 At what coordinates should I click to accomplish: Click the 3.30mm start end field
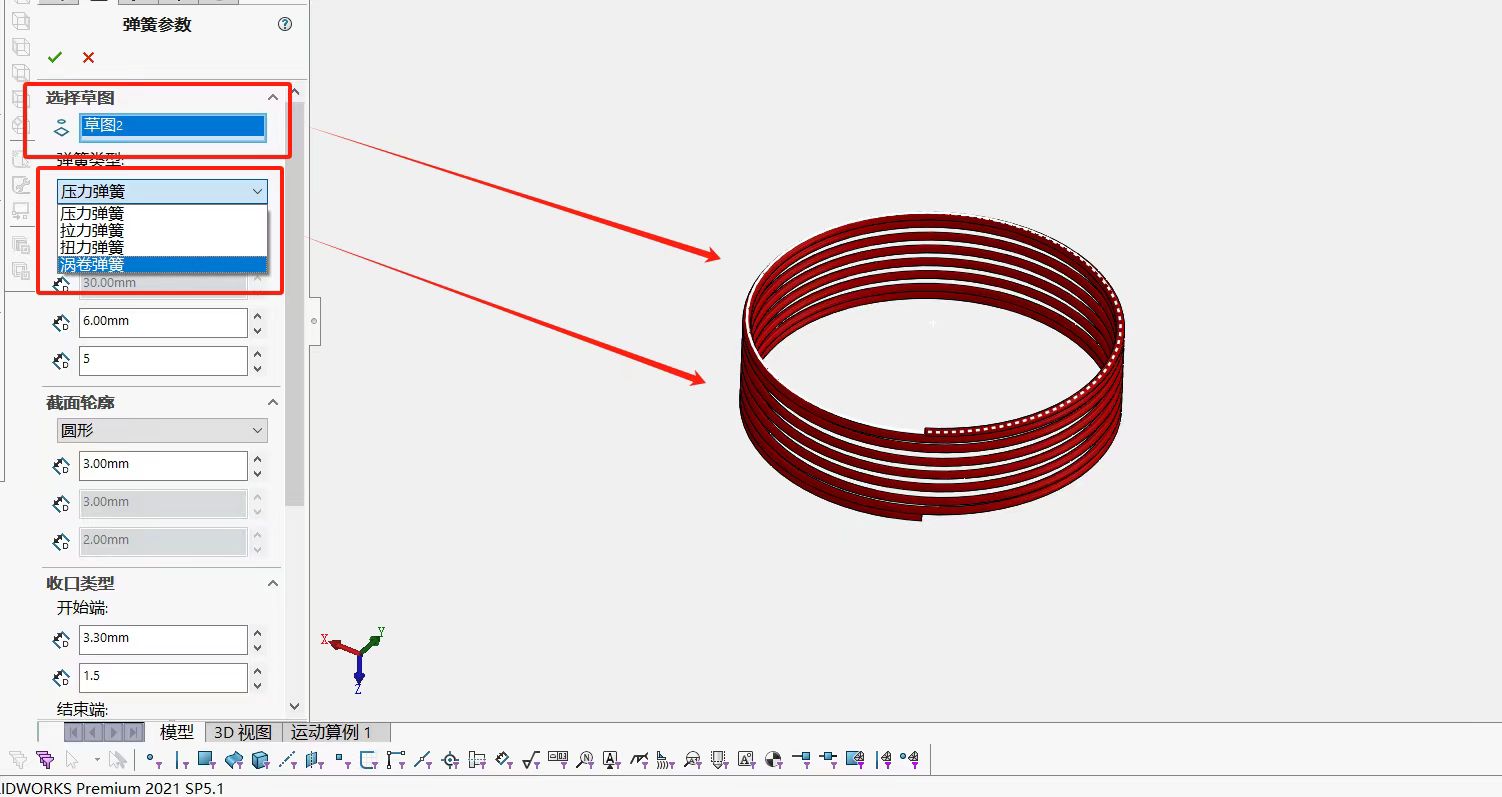click(x=163, y=640)
